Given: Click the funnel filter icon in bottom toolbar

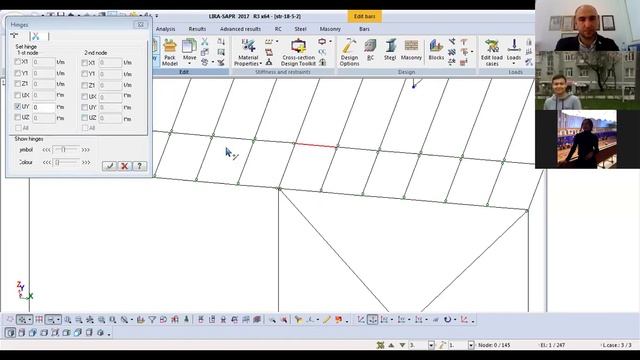Looking at the screenshot, I should [152, 320].
